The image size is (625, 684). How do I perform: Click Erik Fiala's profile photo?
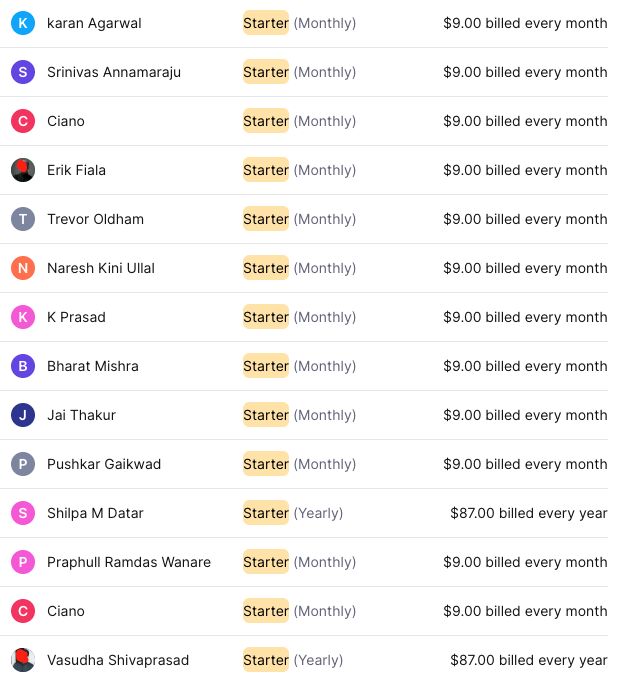[x=23, y=170]
